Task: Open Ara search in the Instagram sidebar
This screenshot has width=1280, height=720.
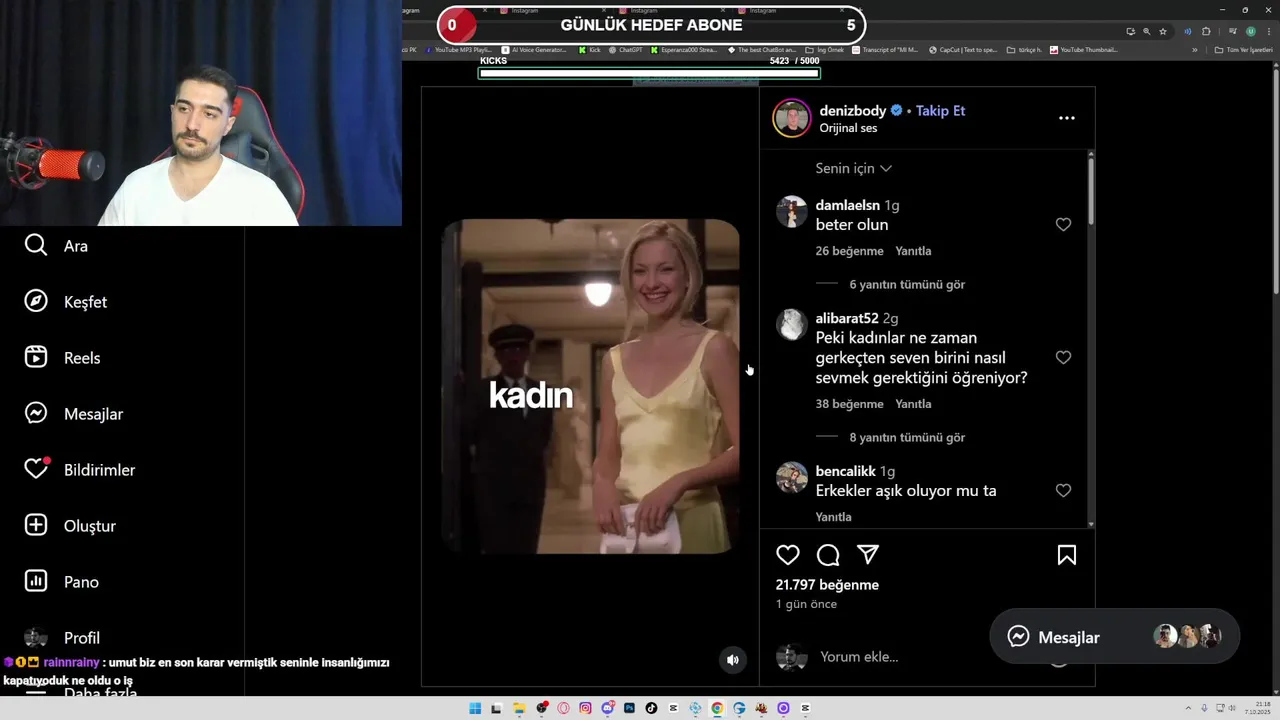Action: (56, 246)
